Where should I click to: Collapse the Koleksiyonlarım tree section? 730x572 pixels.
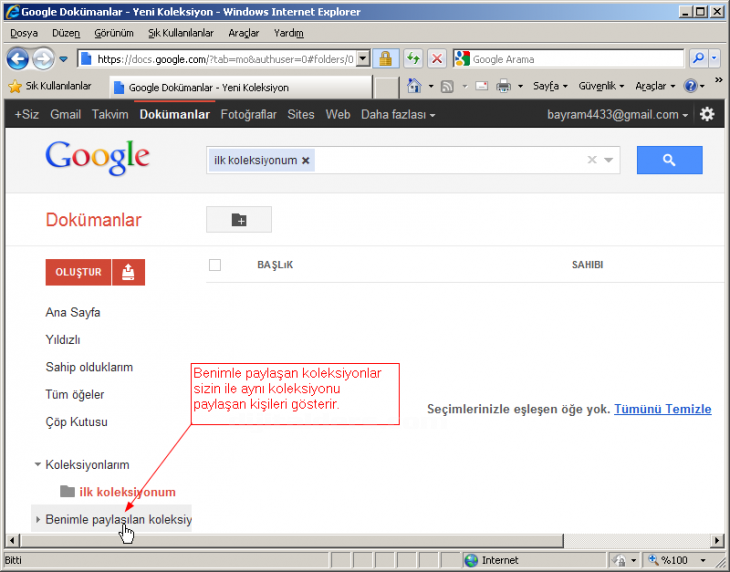(38, 464)
